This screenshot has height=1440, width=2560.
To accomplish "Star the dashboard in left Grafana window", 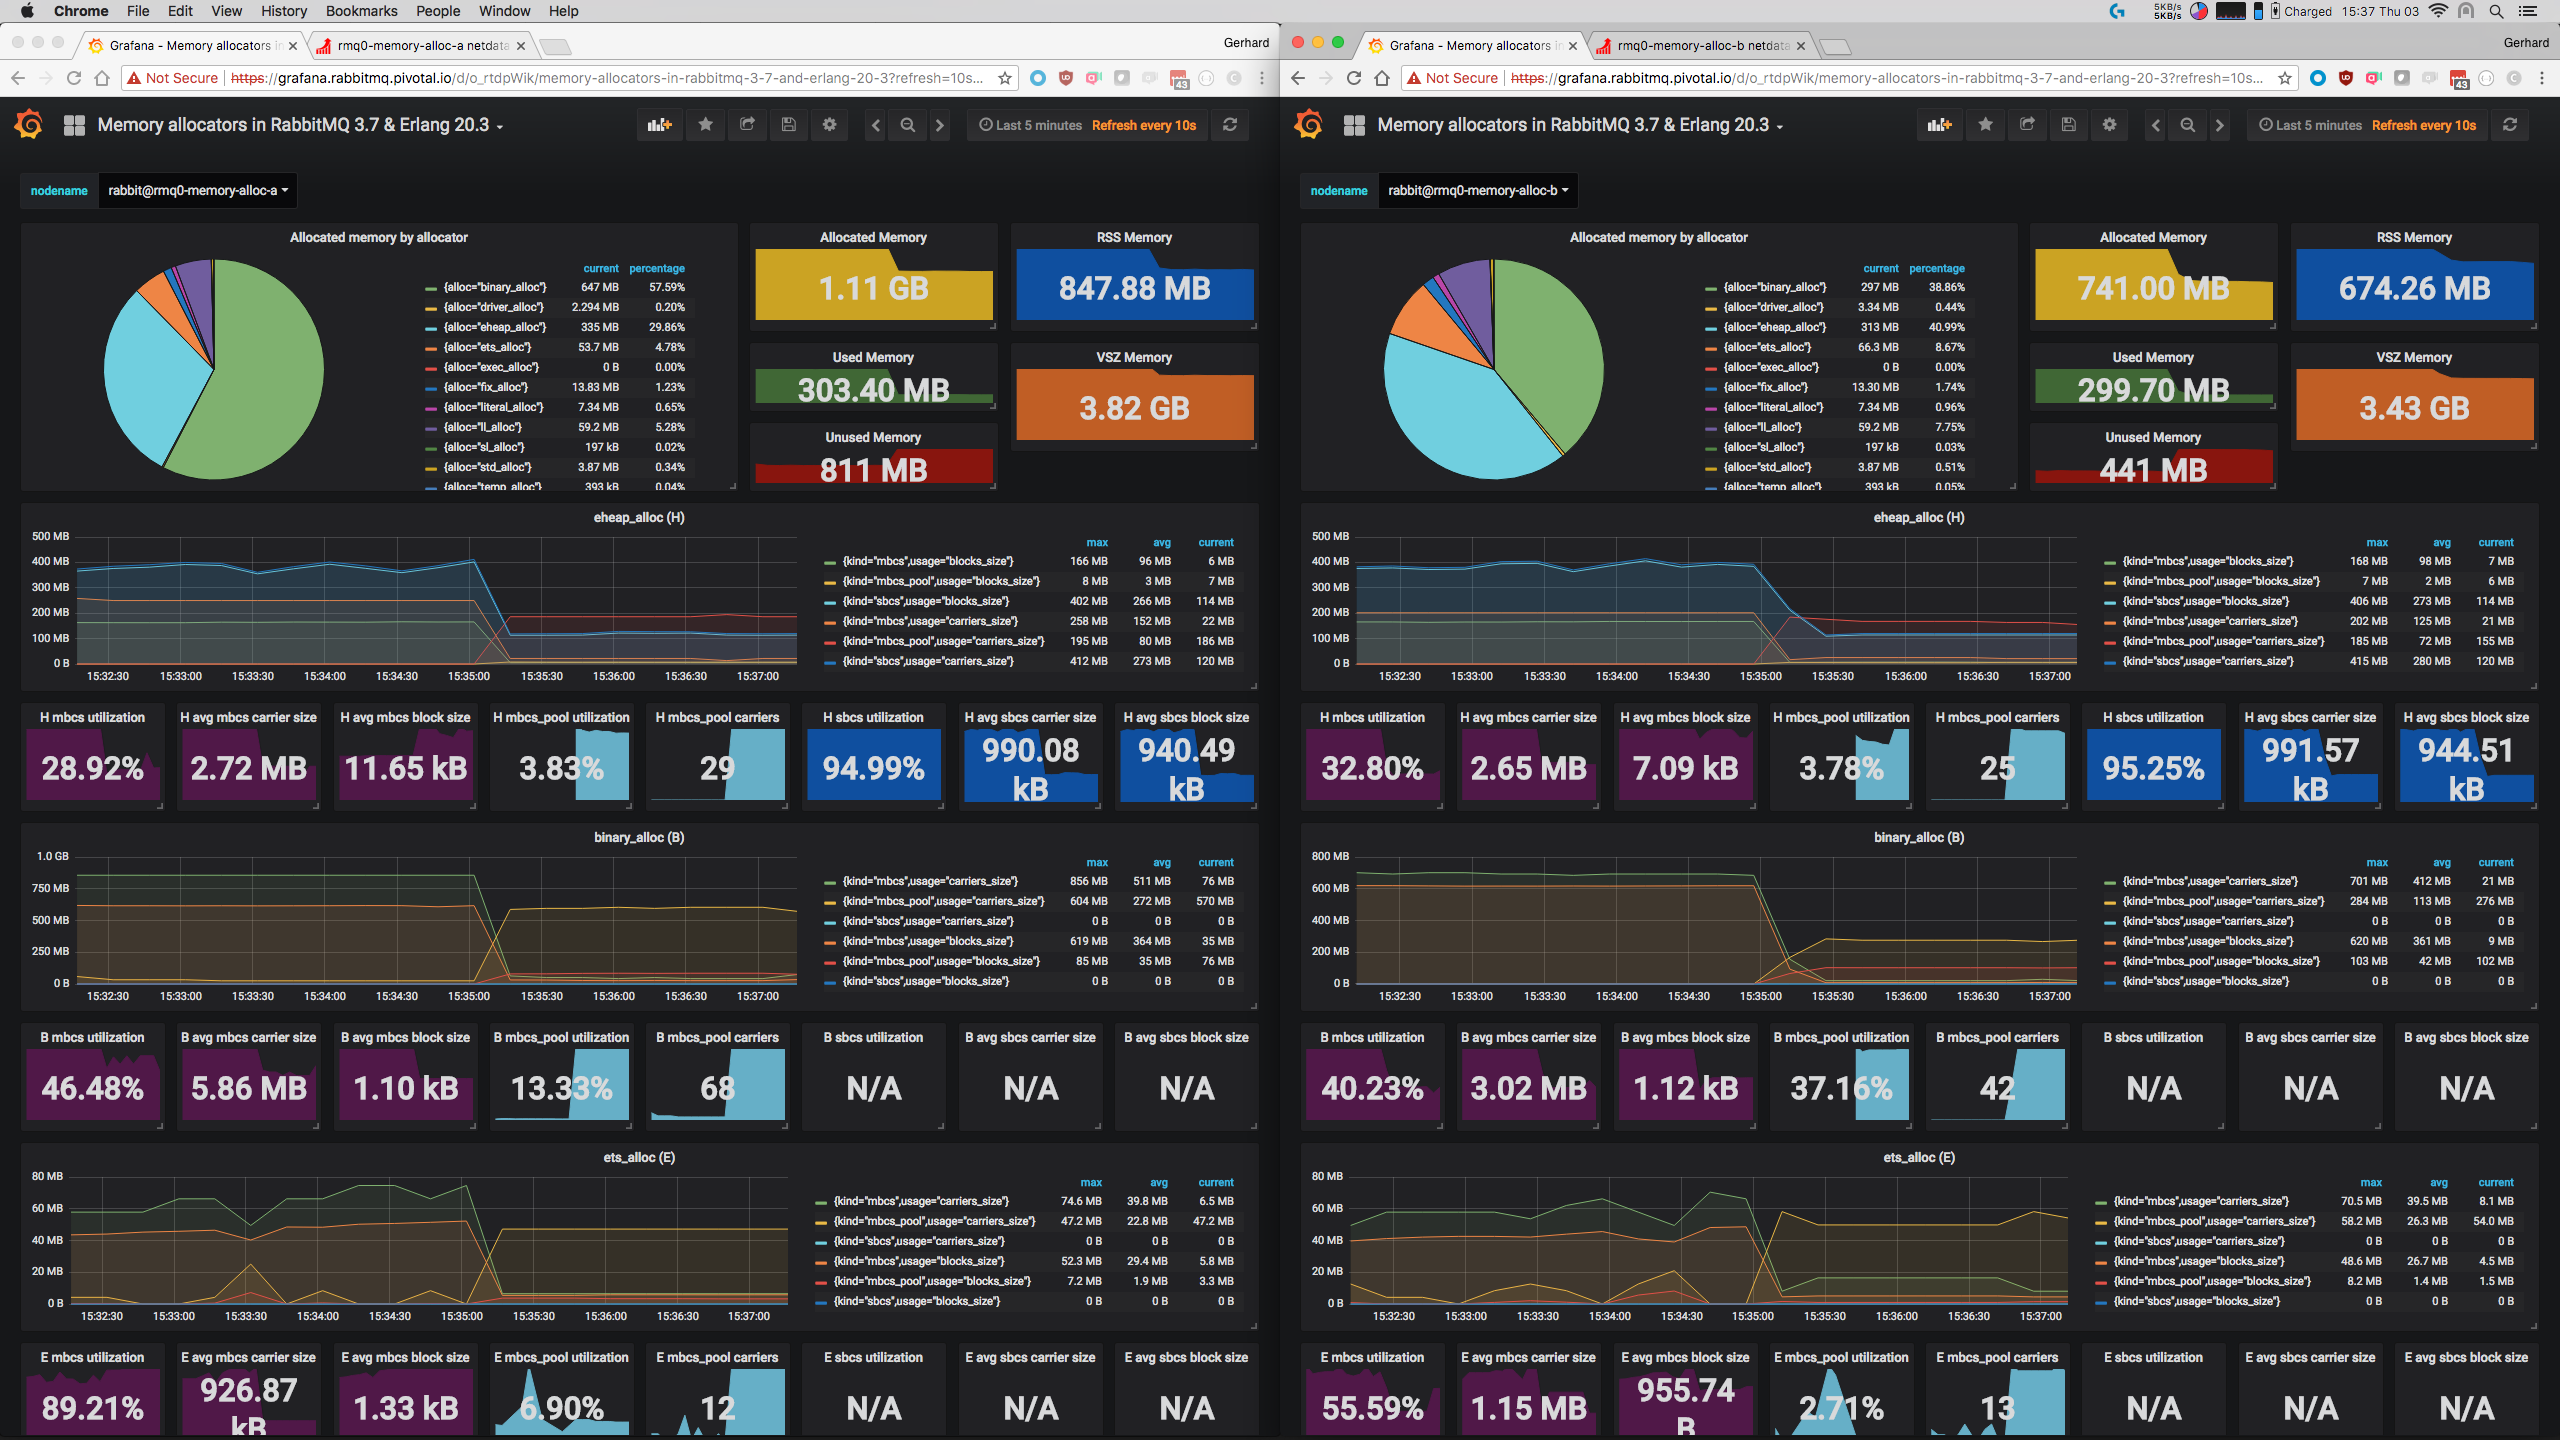I will click(x=706, y=125).
